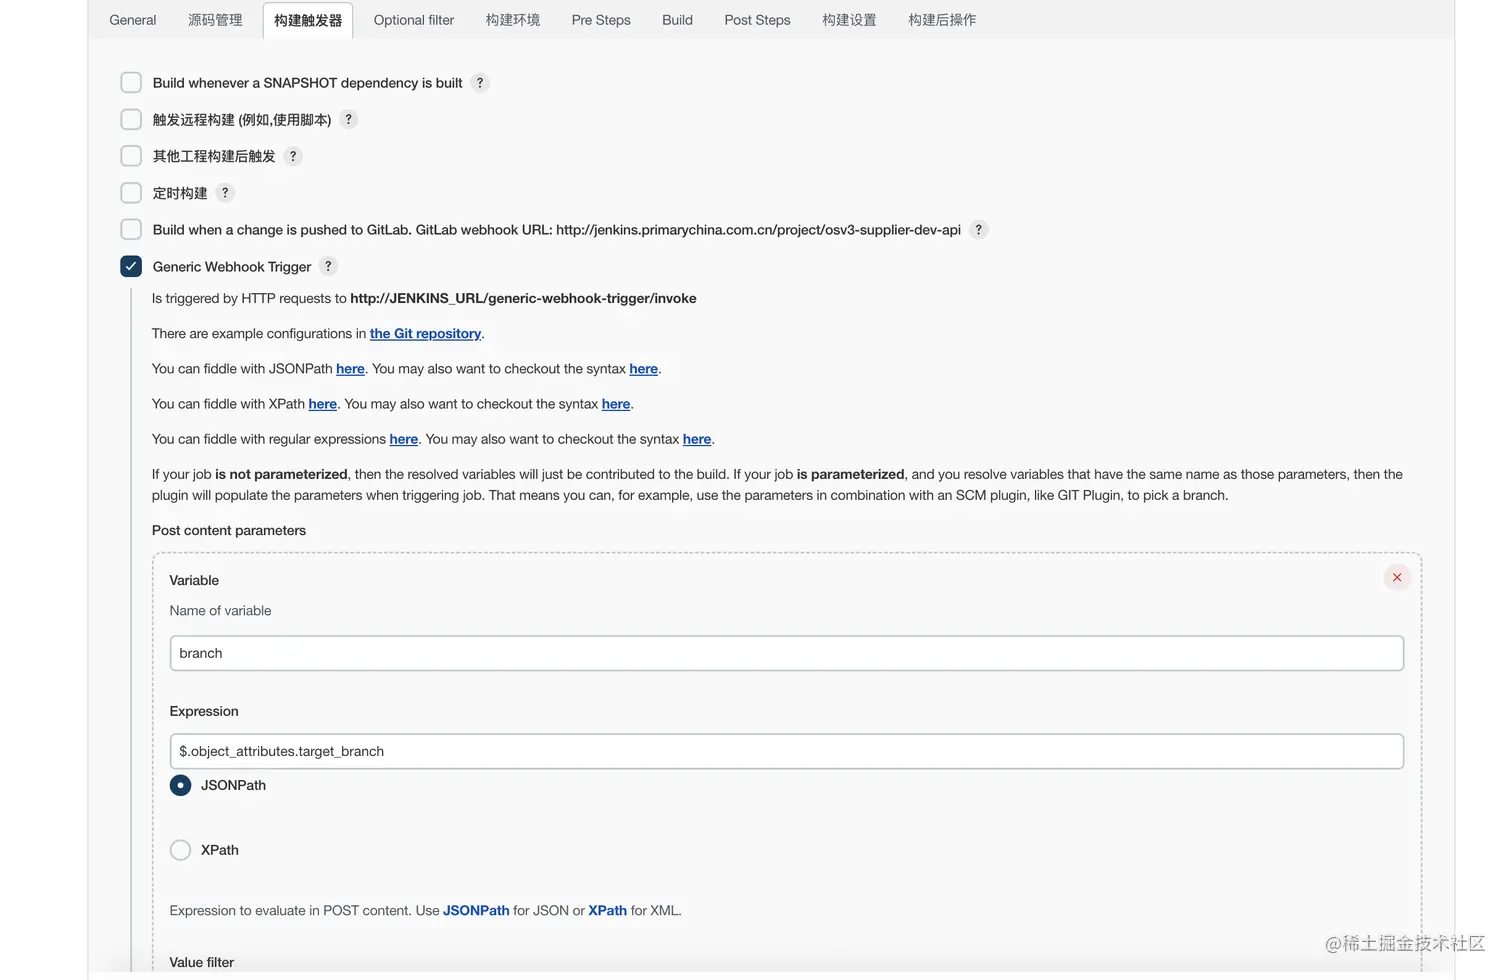Switch to the 源码管理 tab
The height and width of the screenshot is (980, 1512).
(215, 20)
